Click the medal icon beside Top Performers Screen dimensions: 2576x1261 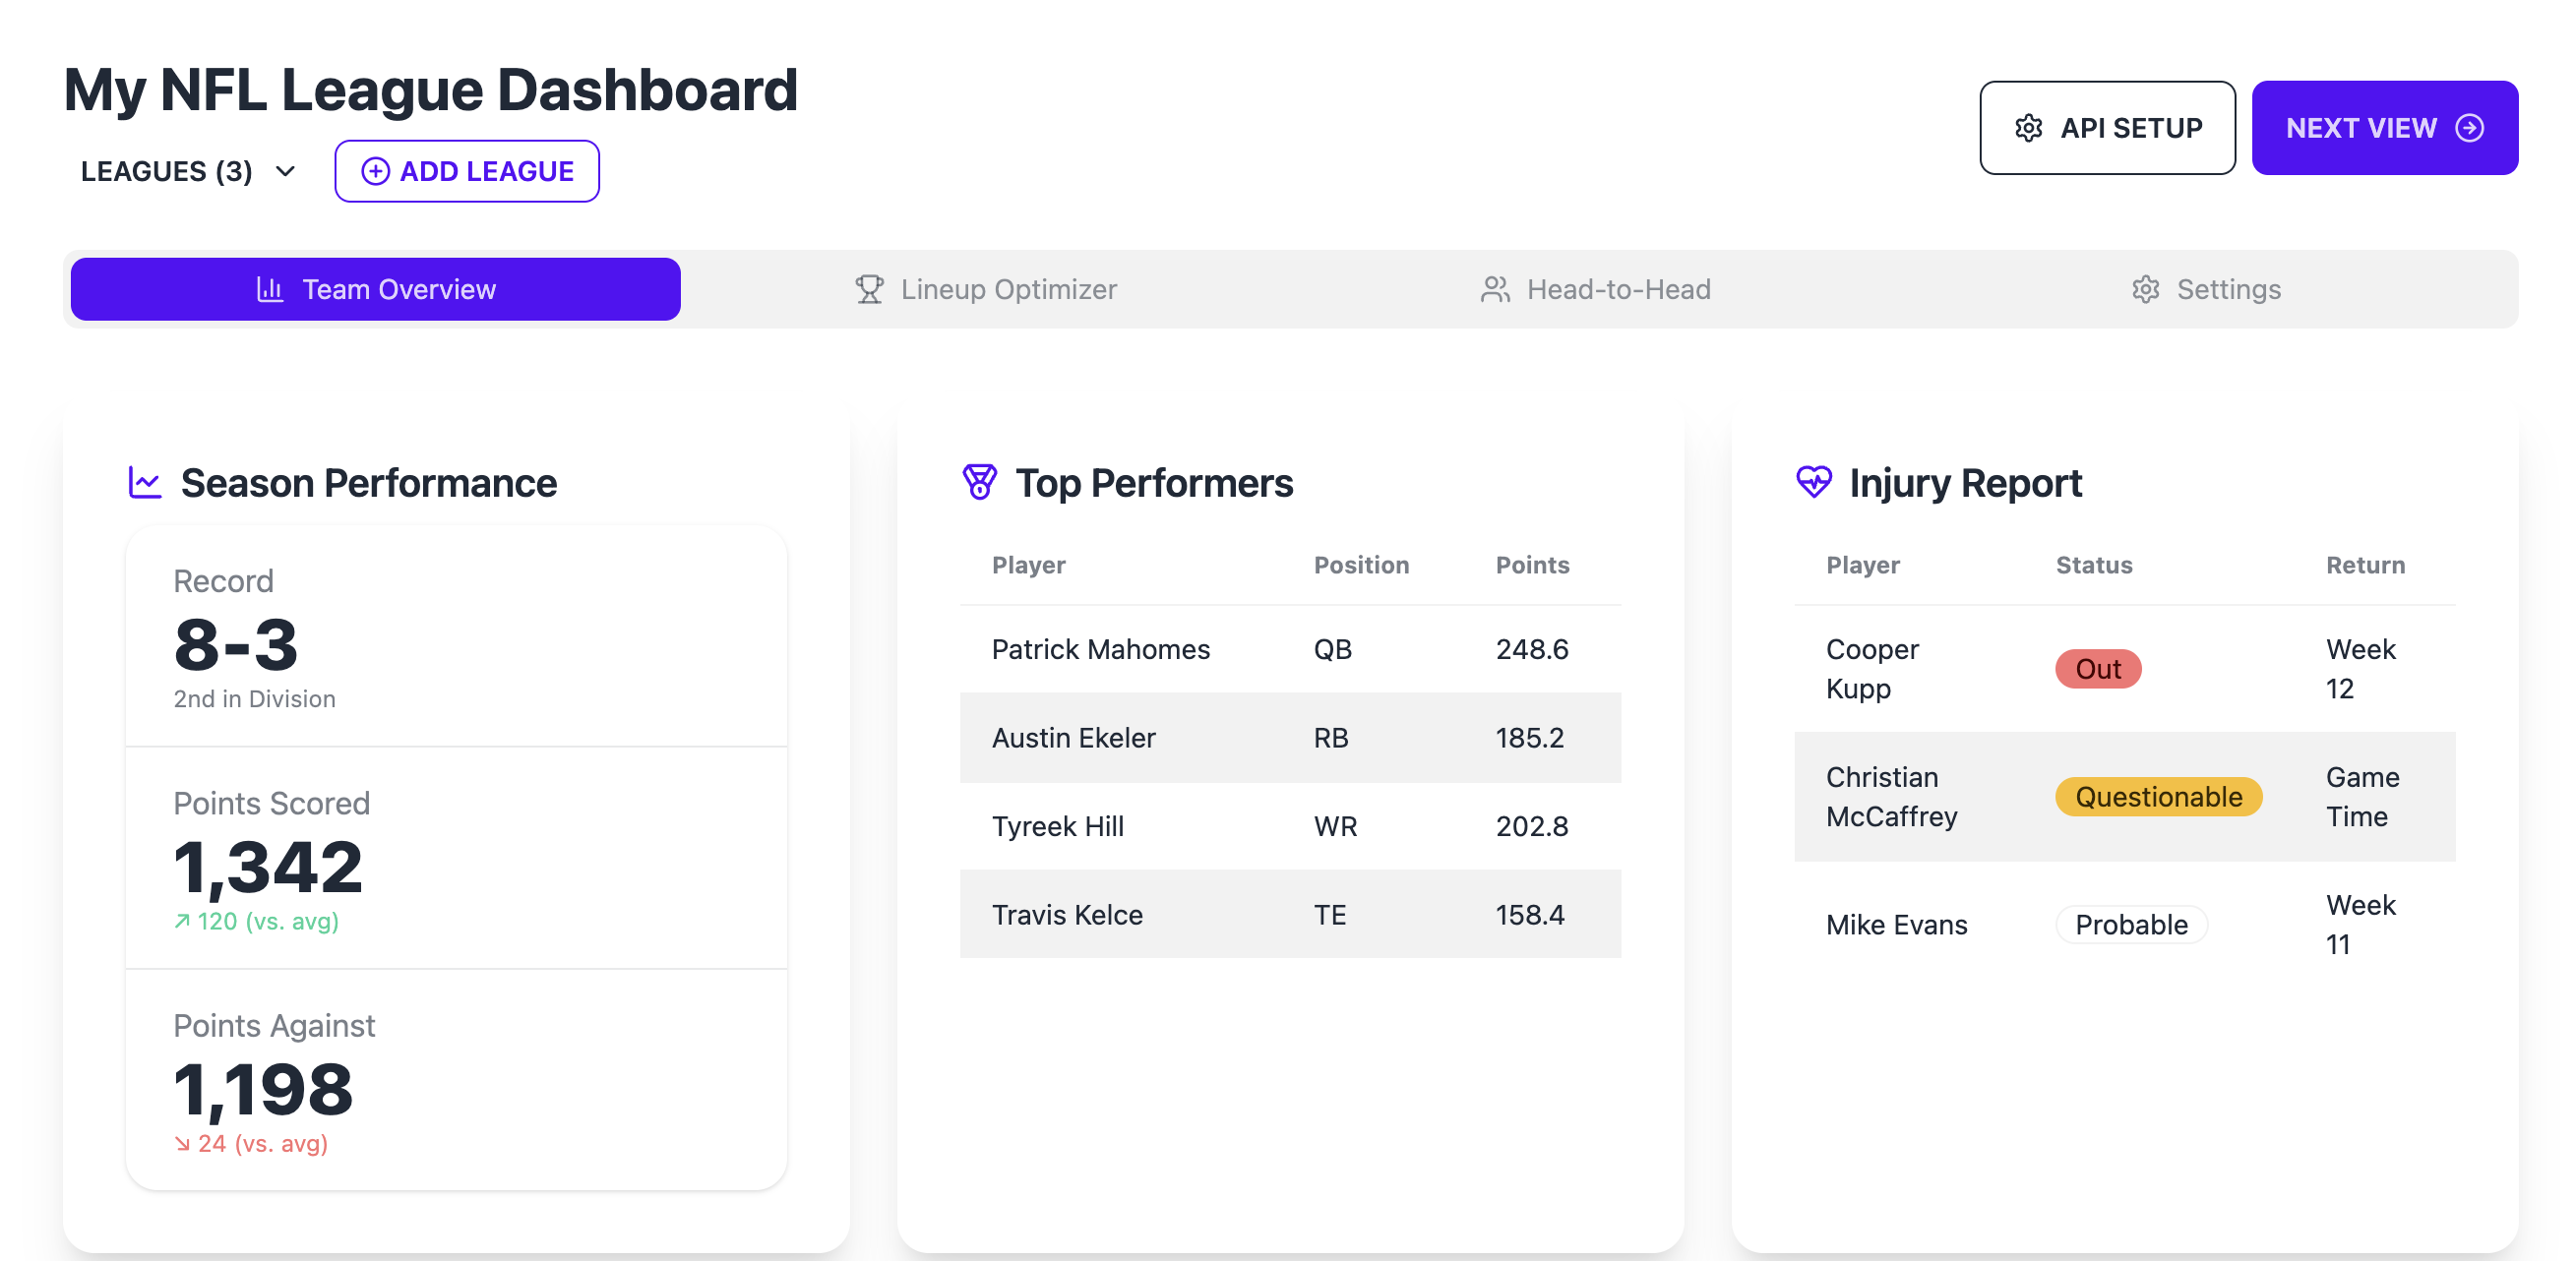tap(979, 482)
